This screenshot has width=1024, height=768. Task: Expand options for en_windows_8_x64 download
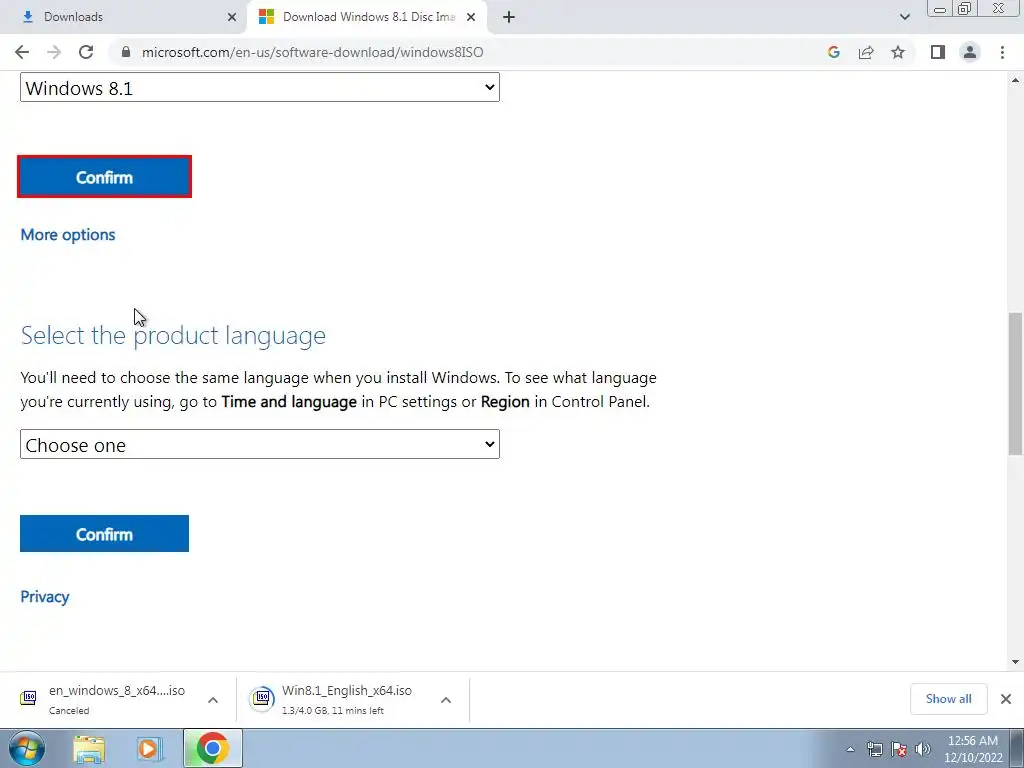click(213, 699)
